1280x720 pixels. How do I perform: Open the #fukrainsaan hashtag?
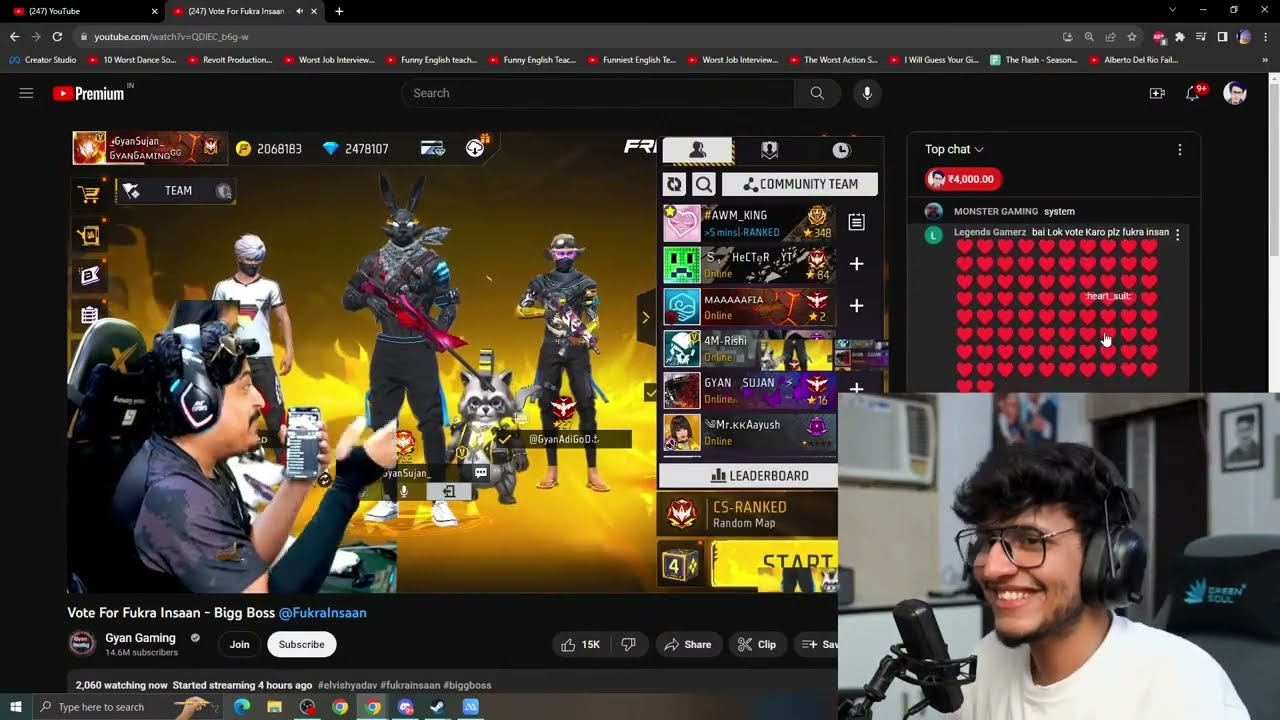[x=409, y=685]
